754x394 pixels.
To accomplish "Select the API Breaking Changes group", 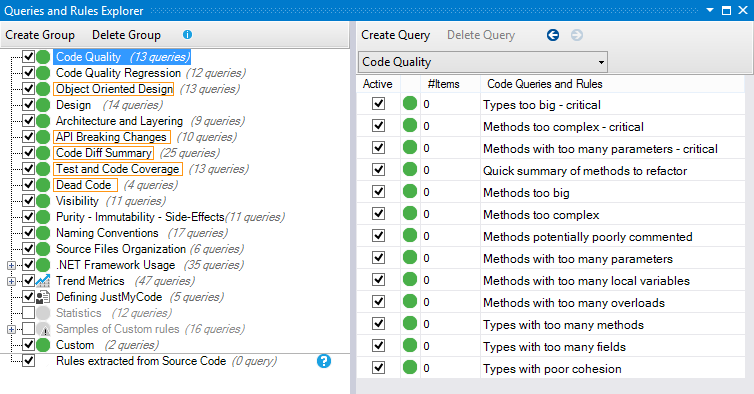I will [112, 137].
